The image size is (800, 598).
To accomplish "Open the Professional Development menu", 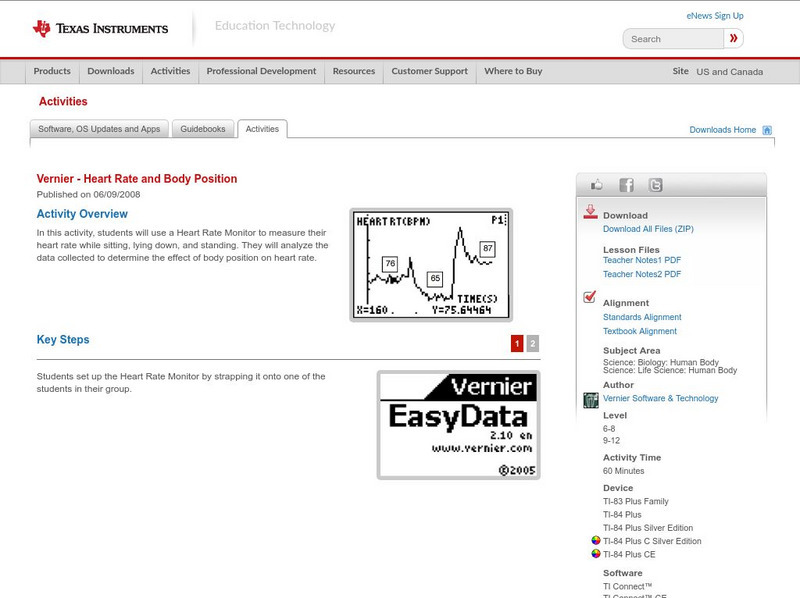I will 261,71.
